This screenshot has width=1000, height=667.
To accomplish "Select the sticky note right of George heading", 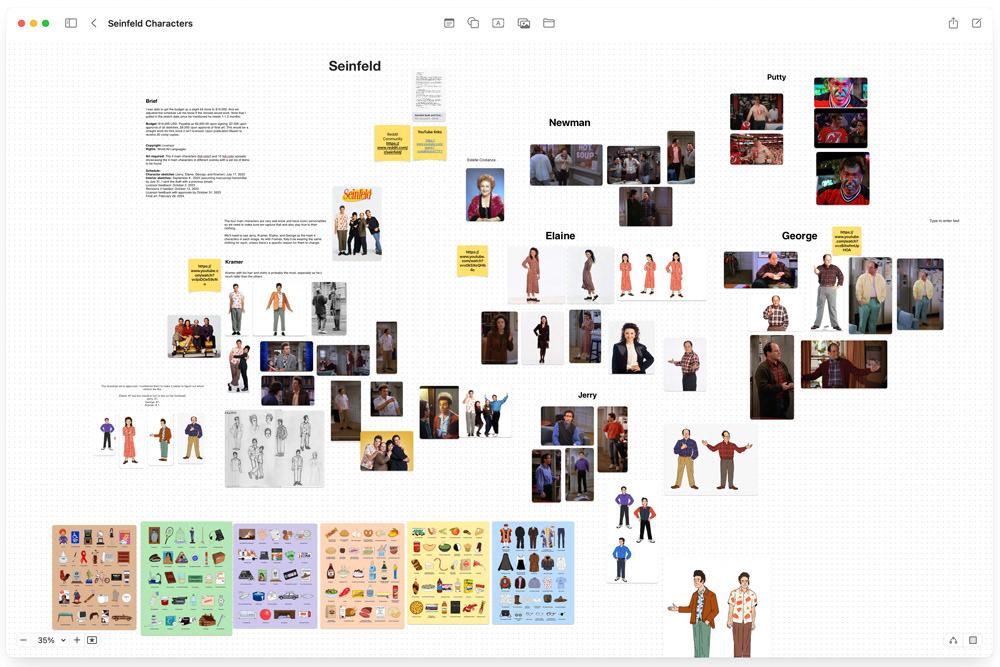I will (847, 241).
